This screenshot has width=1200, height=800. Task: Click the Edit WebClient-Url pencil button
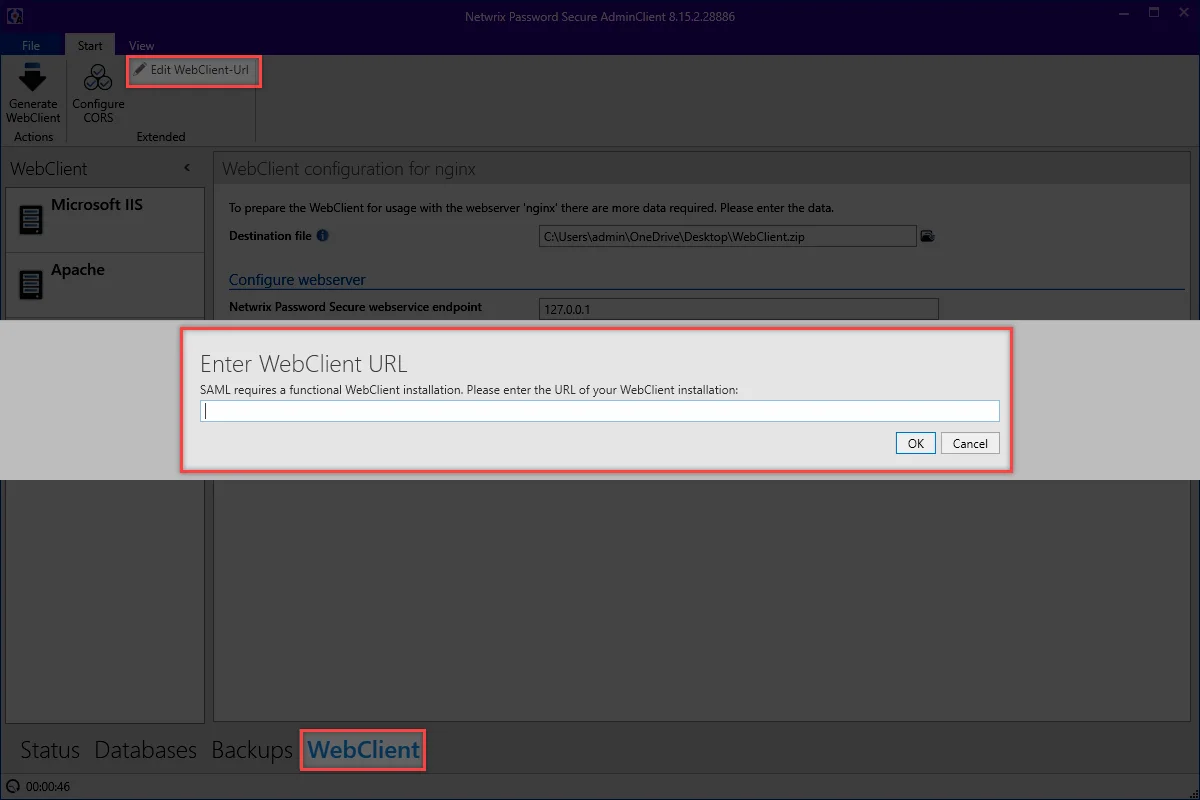(193, 70)
